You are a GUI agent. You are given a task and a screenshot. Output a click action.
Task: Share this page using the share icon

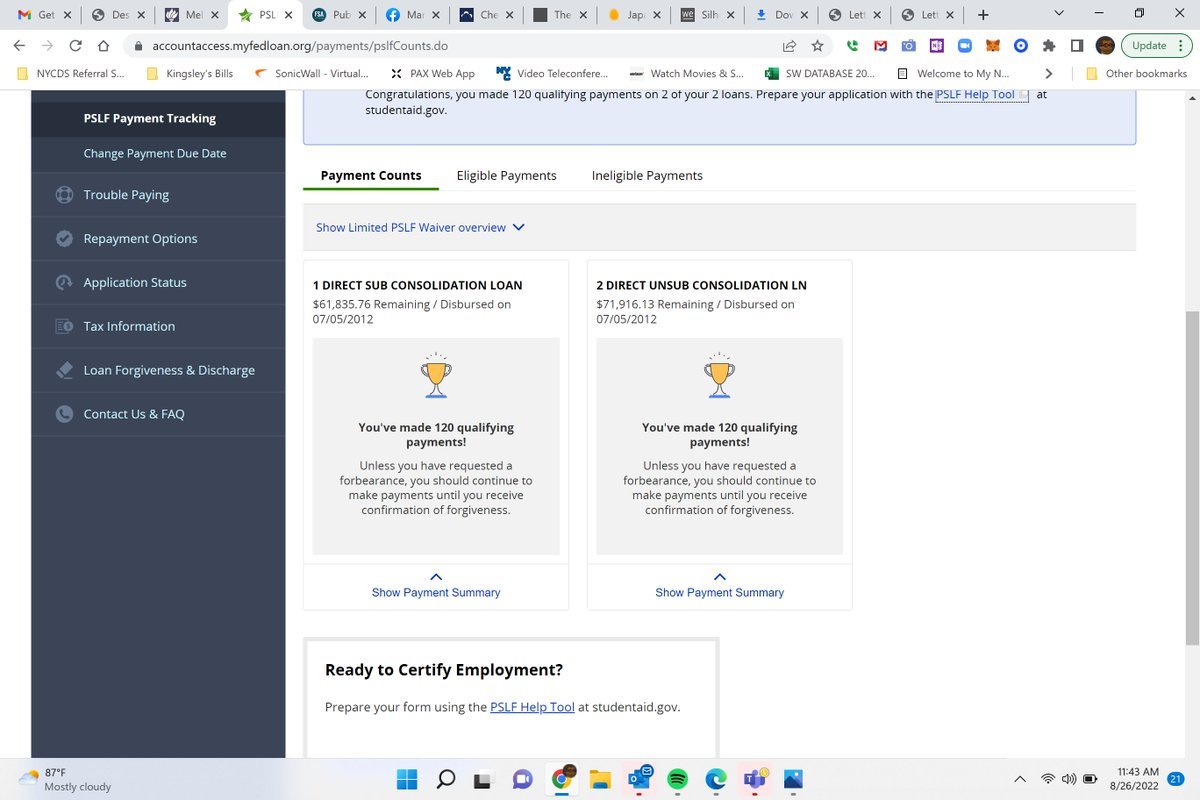point(789,46)
